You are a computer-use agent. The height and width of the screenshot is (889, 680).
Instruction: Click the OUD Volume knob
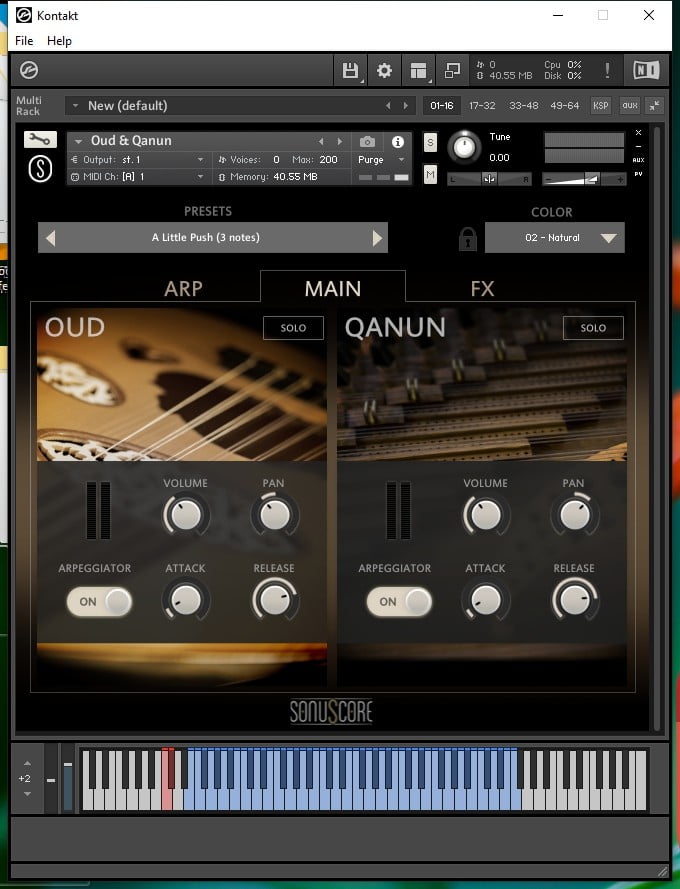185,515
